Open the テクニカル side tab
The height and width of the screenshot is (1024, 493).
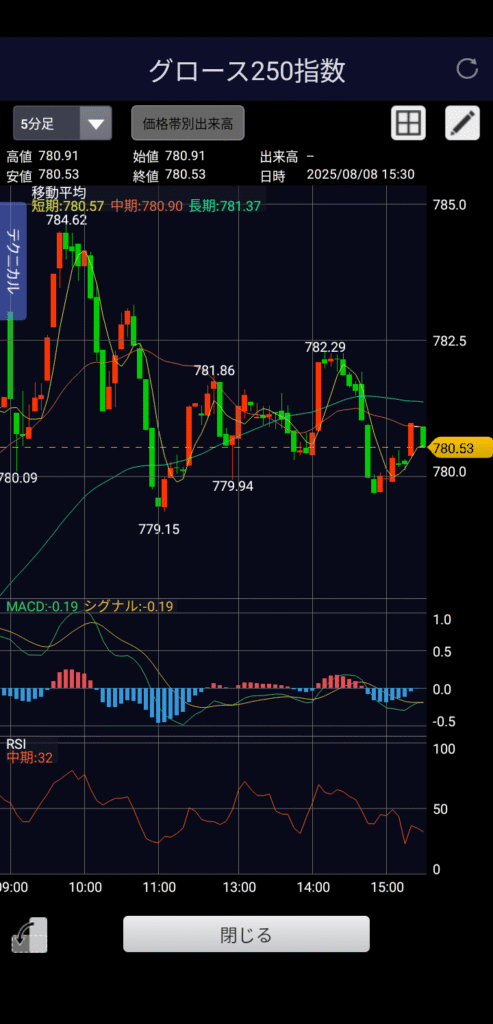click(13, 261)
